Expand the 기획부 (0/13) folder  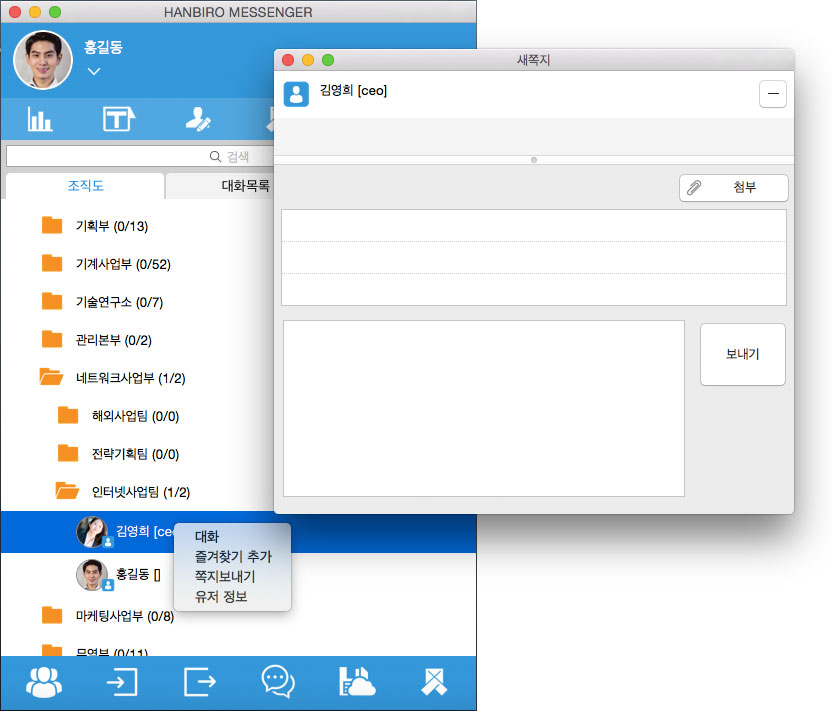point(52,226)
